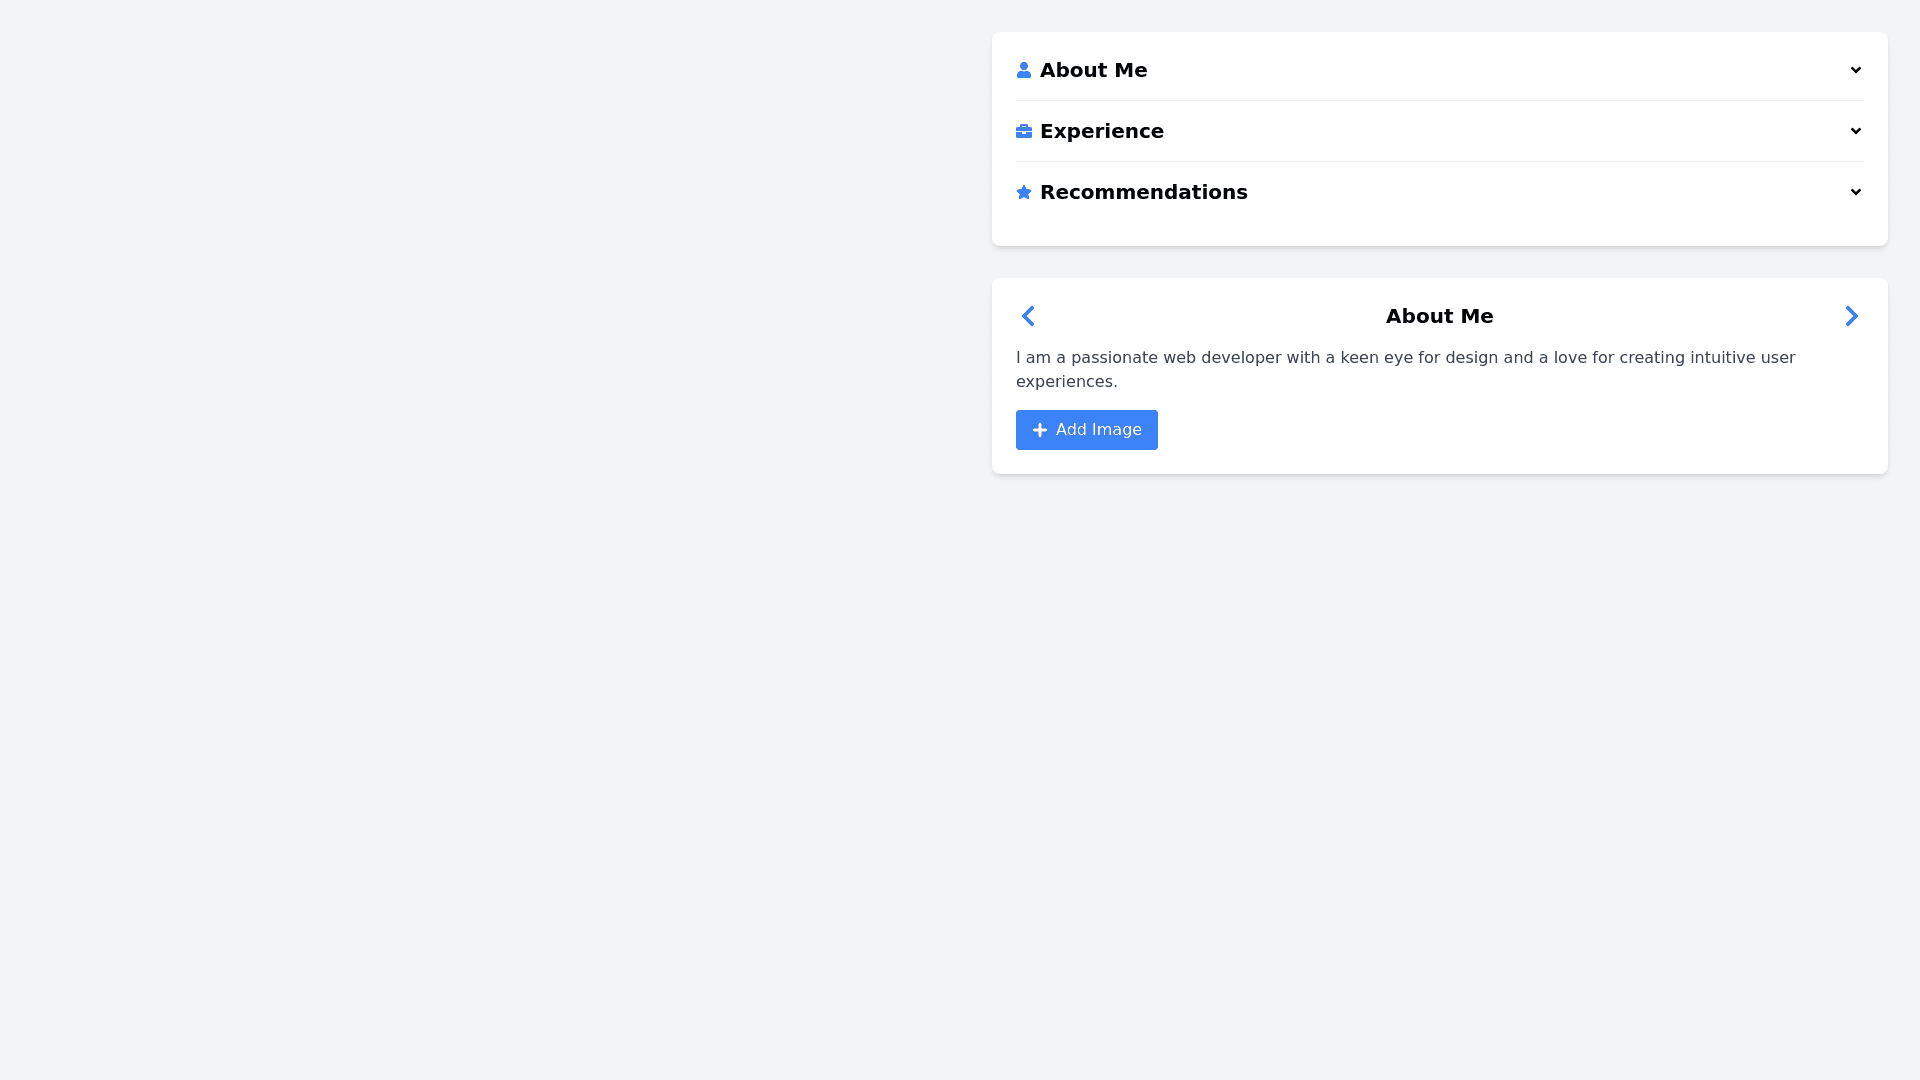Advance to next slide with right arrow

pos(1851,316)
